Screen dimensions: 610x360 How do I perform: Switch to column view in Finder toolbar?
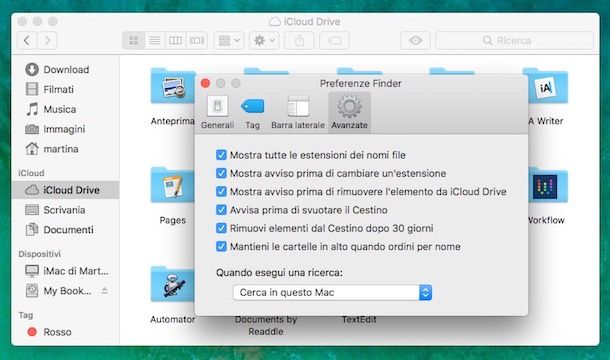coord(175,40)
